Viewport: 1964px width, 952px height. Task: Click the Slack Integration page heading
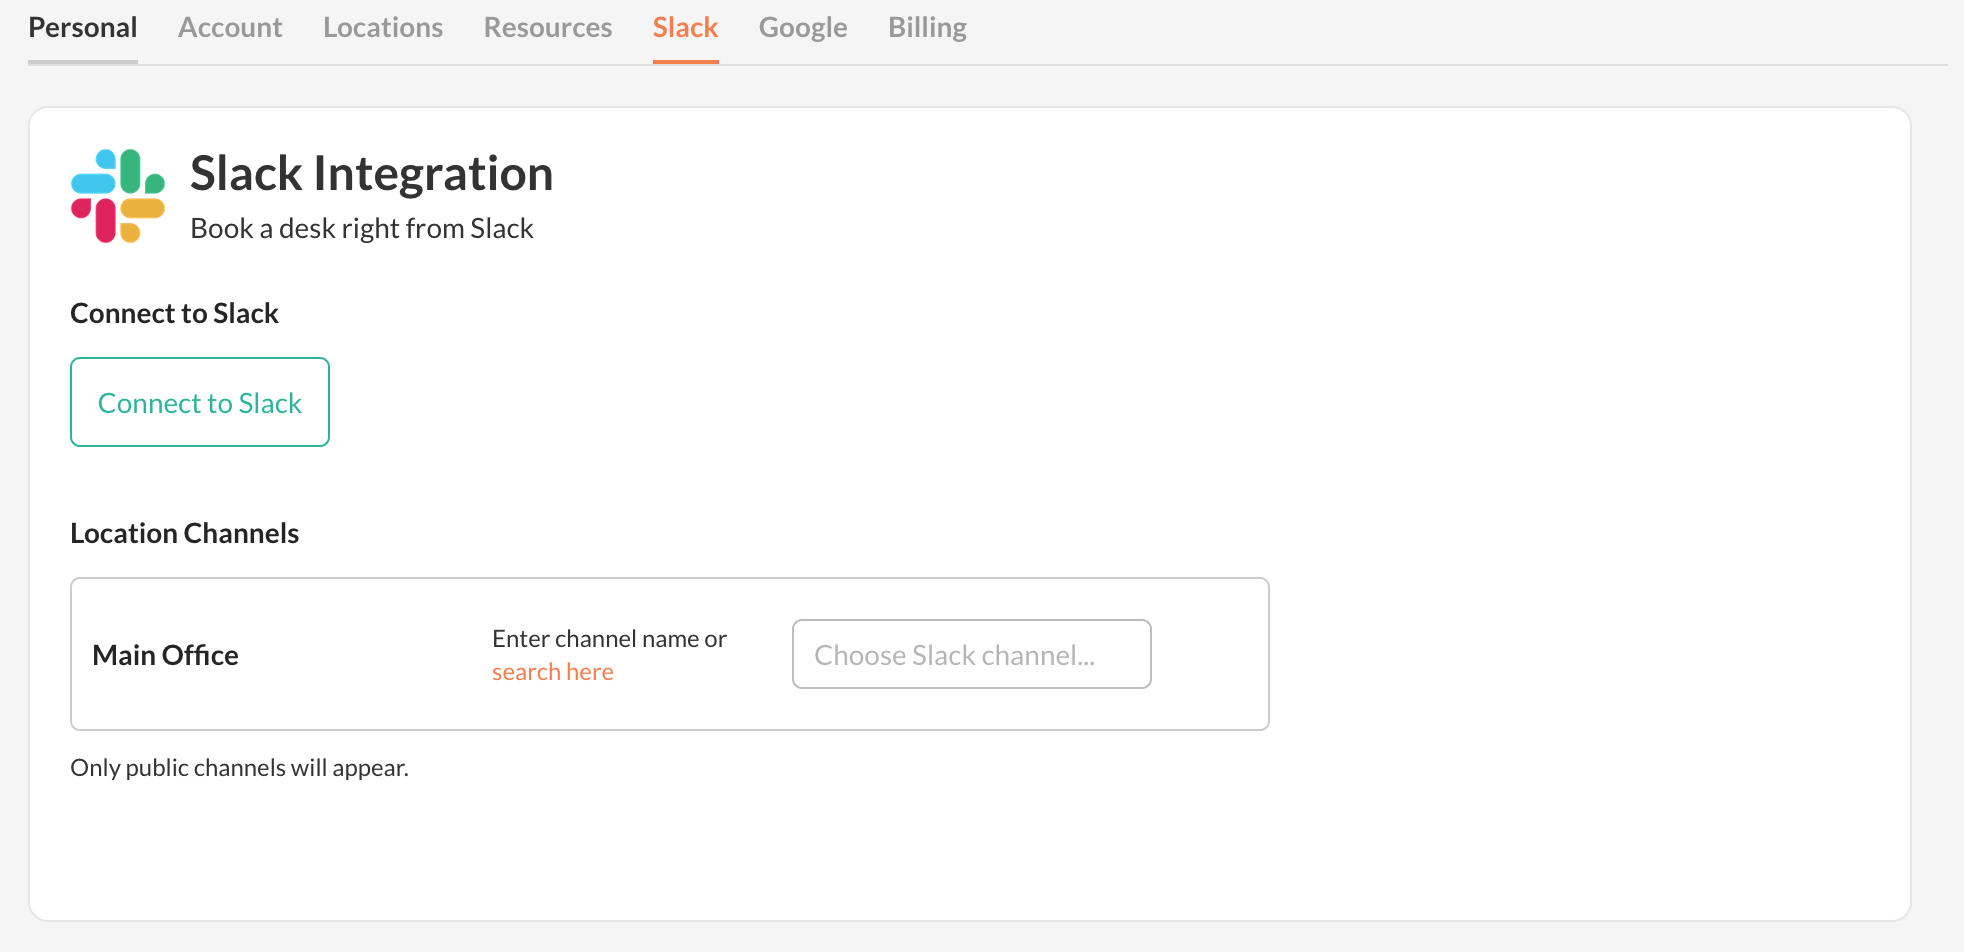point(371,174)
